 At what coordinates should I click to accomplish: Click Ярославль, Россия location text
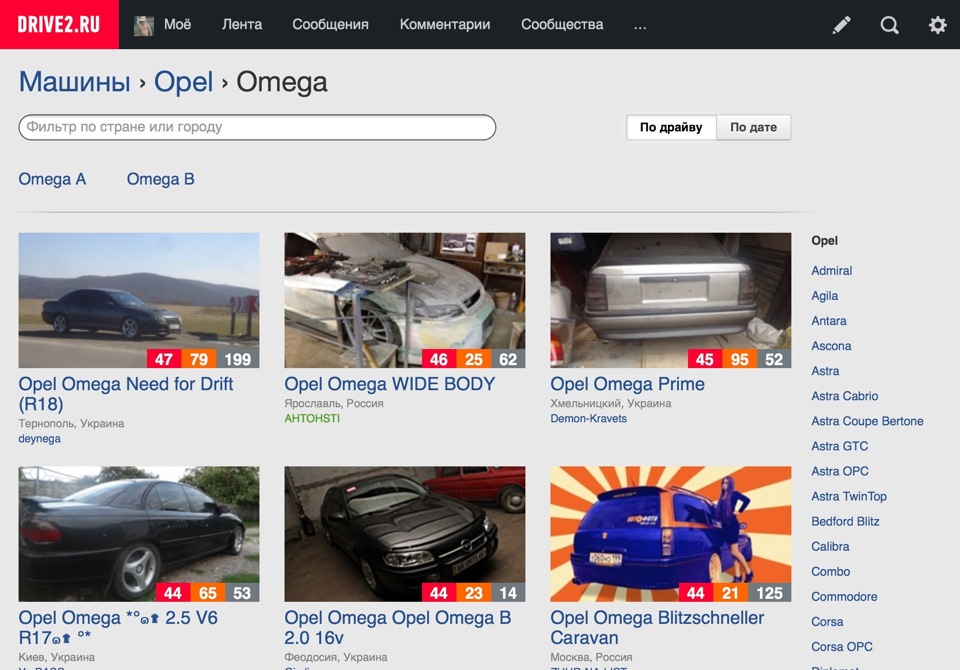pyautogui.click(x=334, y=404)
